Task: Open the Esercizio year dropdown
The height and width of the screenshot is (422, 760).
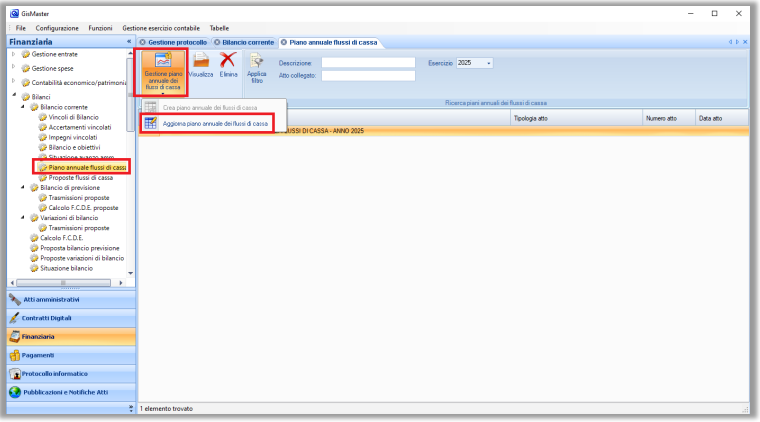Action: pos(489,63)
